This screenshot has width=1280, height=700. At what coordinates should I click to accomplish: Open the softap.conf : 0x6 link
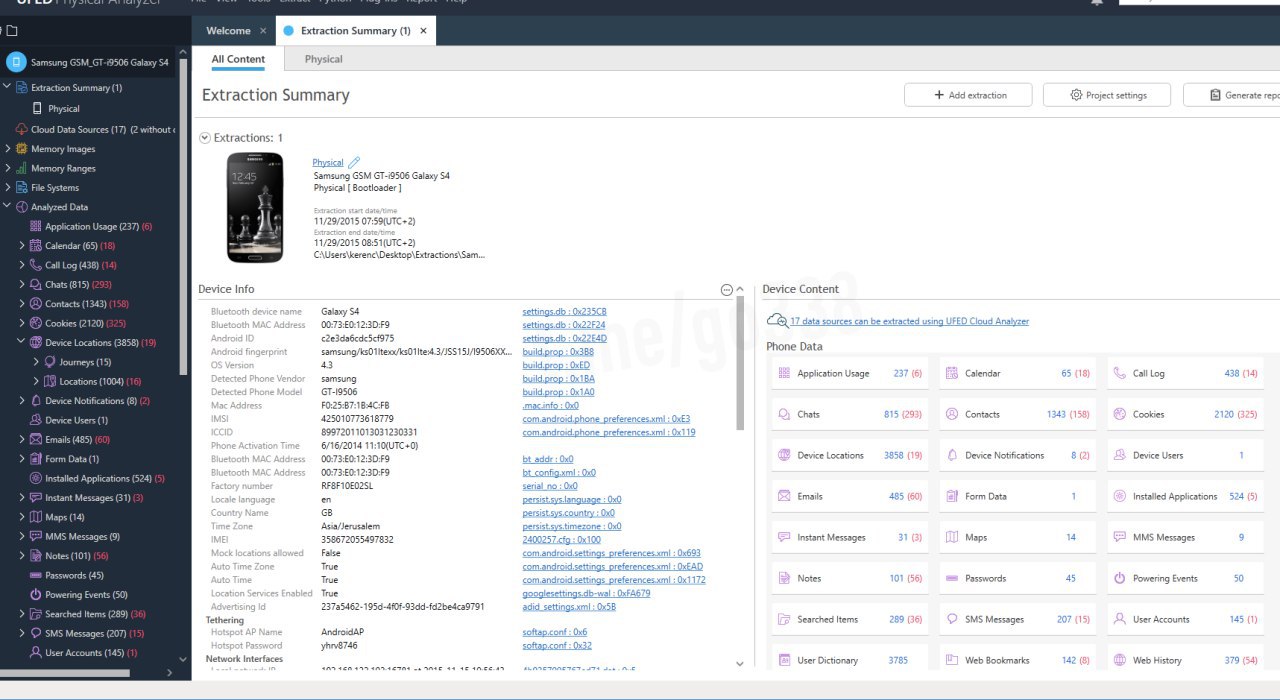[x=554, y=632]
